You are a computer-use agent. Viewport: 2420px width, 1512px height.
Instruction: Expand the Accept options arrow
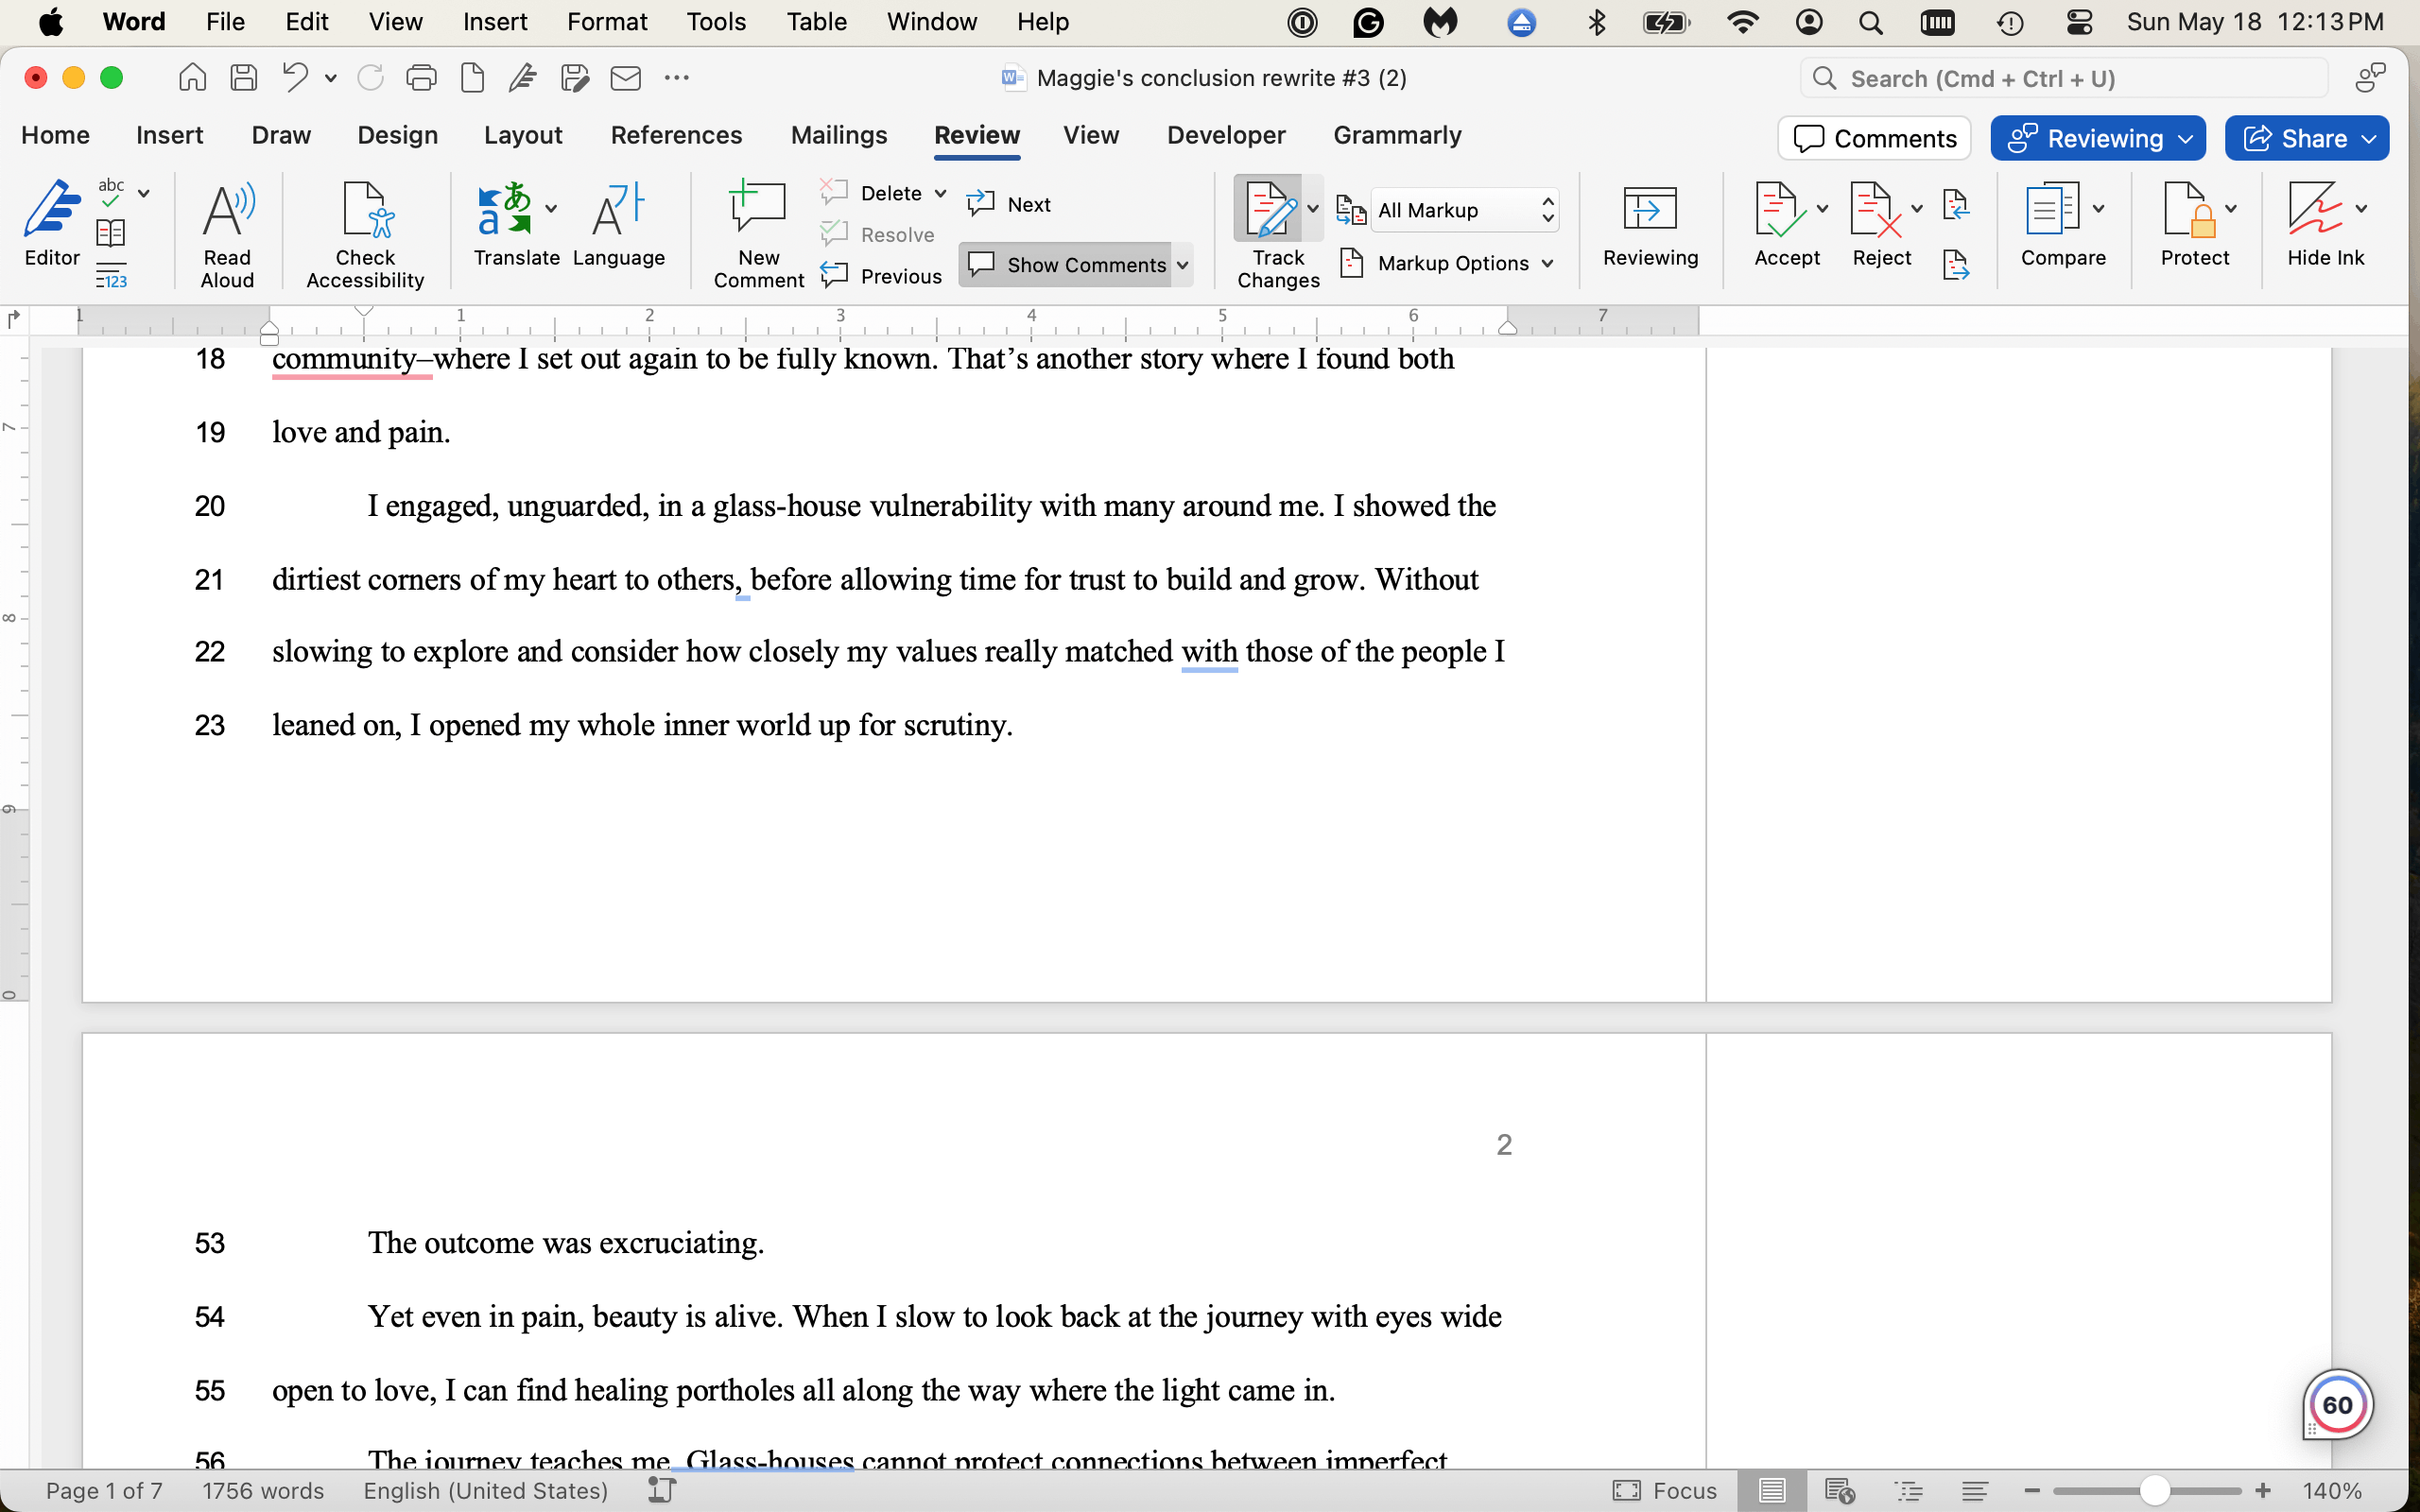click(x=1822, y=208)
